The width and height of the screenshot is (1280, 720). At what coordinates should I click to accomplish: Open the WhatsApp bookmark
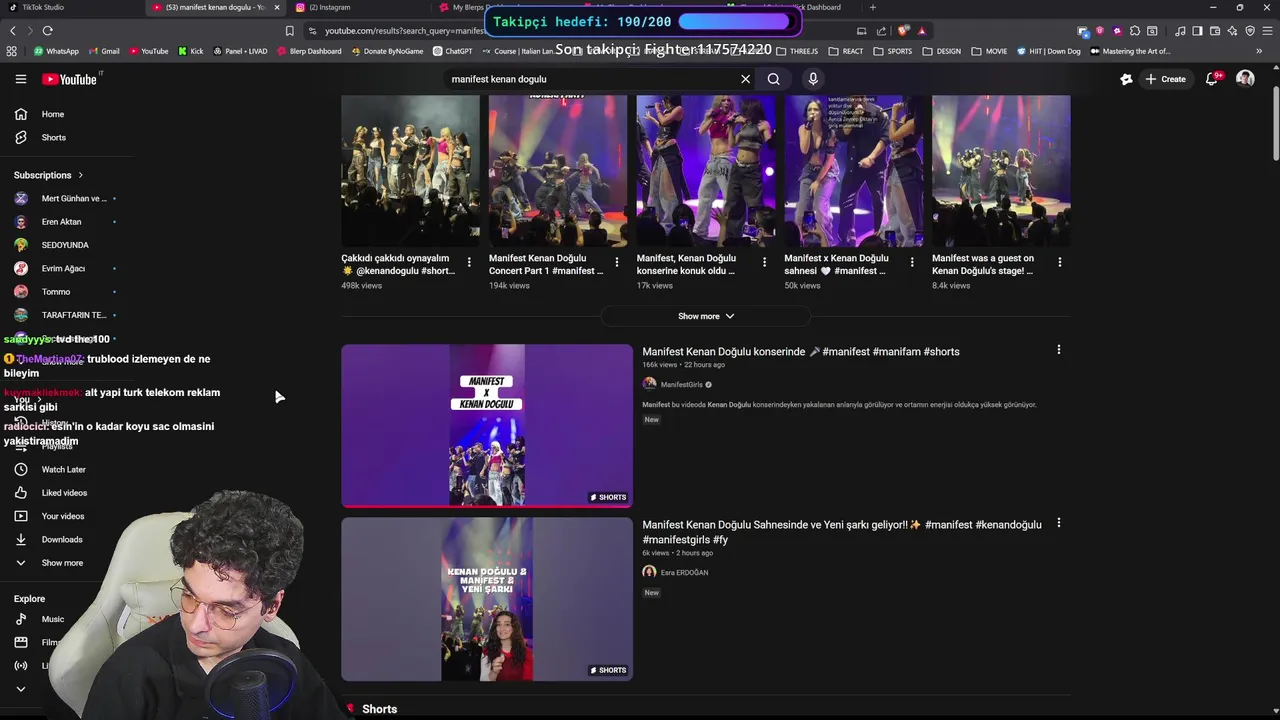[56, 51]
